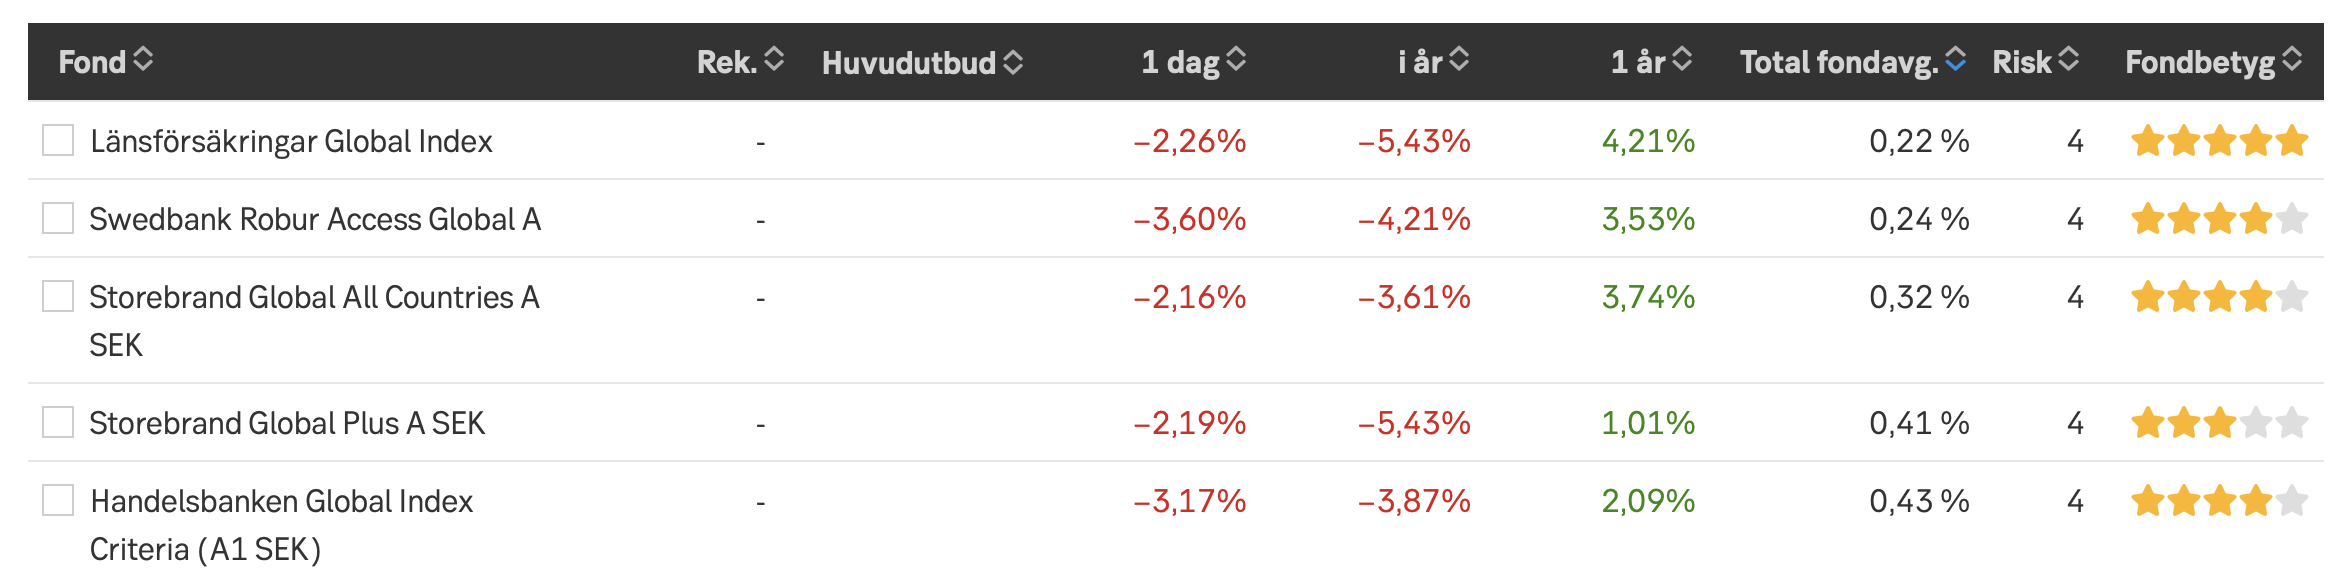Sort by Huvudutbud column arrows
This screenshot has width=2342, height=586.
1013,62
